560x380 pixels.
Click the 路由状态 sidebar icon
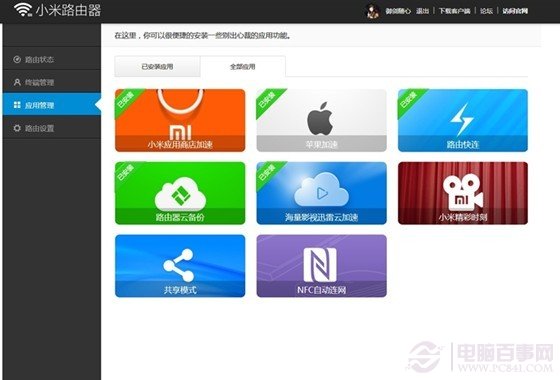pyautogui.click(x=17, y=59)
